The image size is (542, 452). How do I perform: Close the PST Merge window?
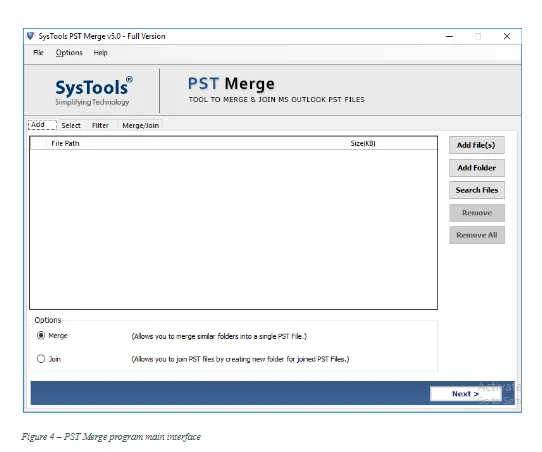tap(507, 36)
